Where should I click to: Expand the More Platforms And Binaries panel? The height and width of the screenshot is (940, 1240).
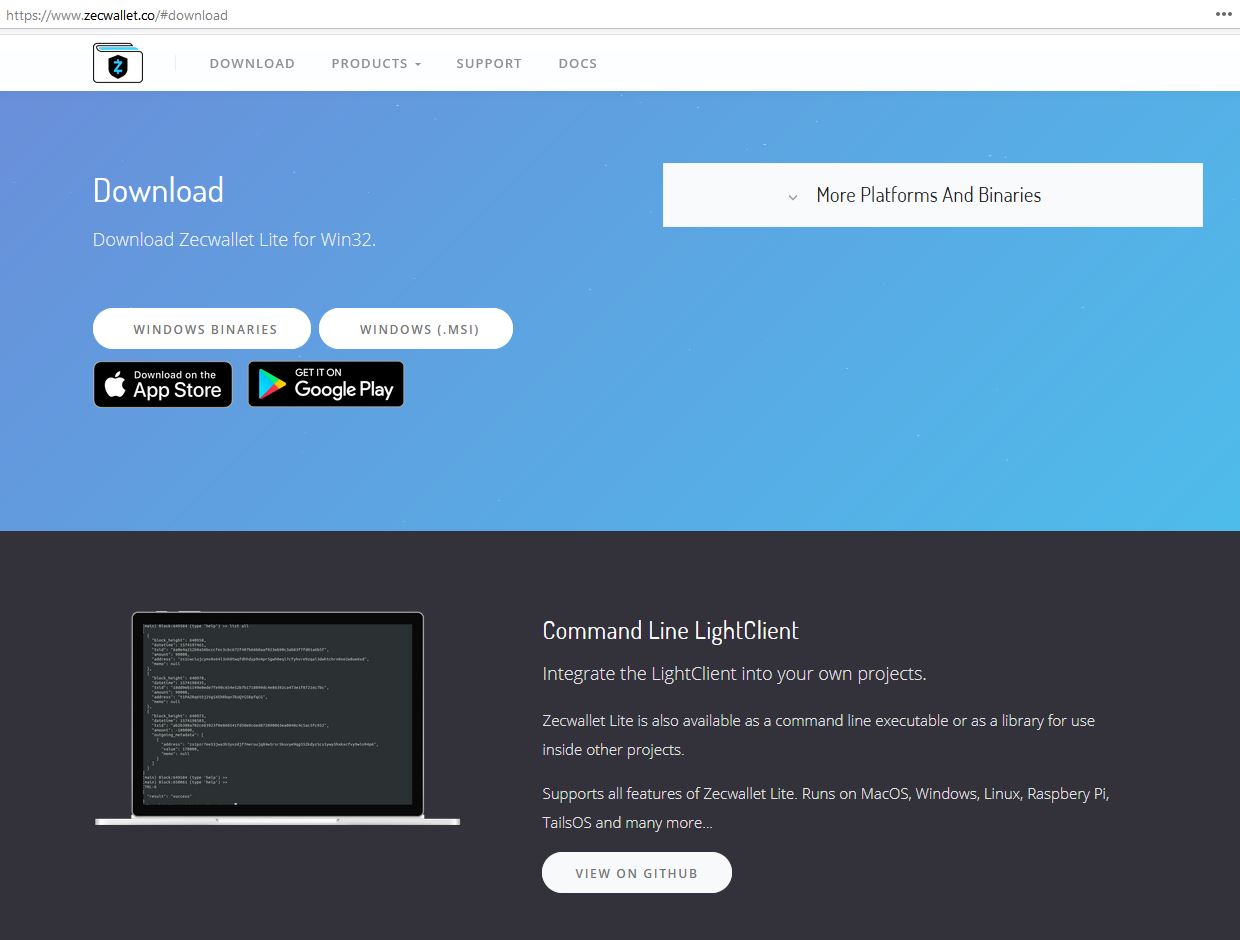930,195
